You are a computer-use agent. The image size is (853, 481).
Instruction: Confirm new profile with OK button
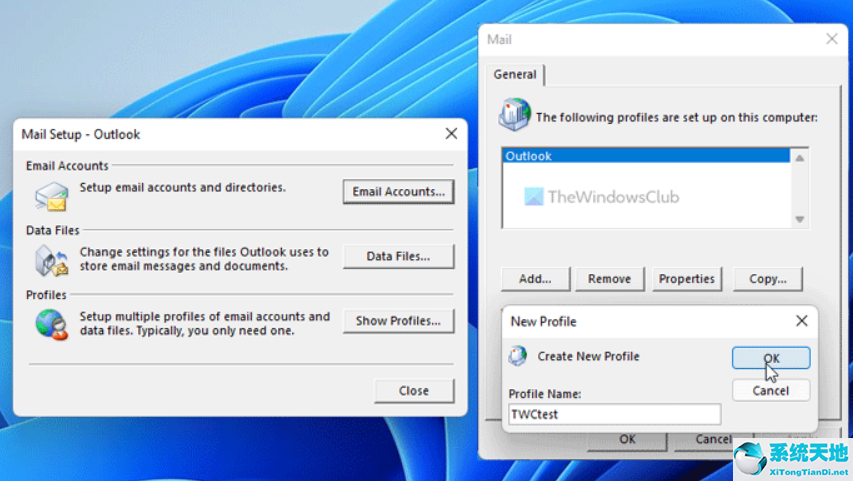point(771,358)
